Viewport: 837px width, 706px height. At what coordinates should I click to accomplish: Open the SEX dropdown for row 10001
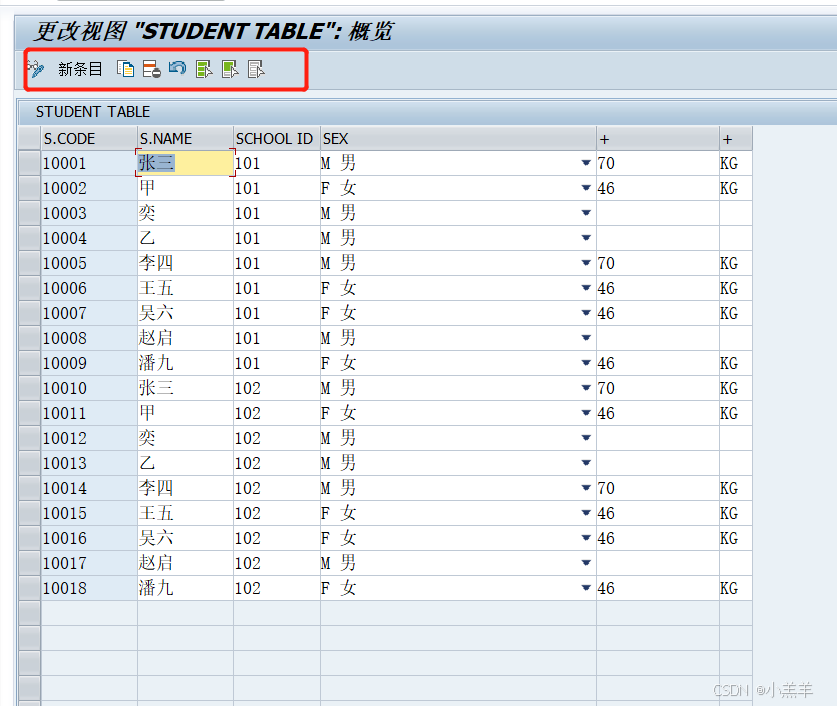(586, 163)
